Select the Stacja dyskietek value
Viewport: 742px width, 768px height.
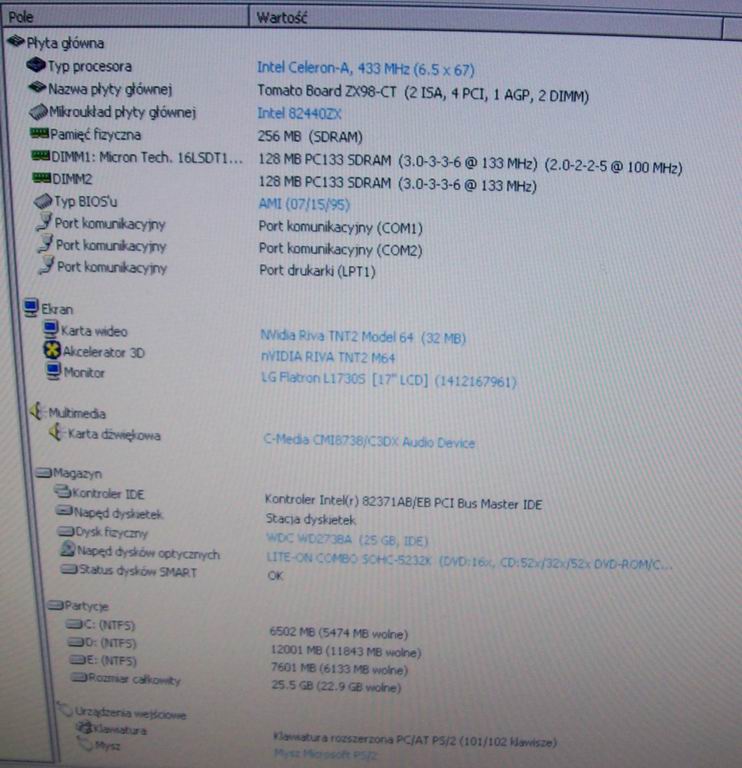[311, 519]
